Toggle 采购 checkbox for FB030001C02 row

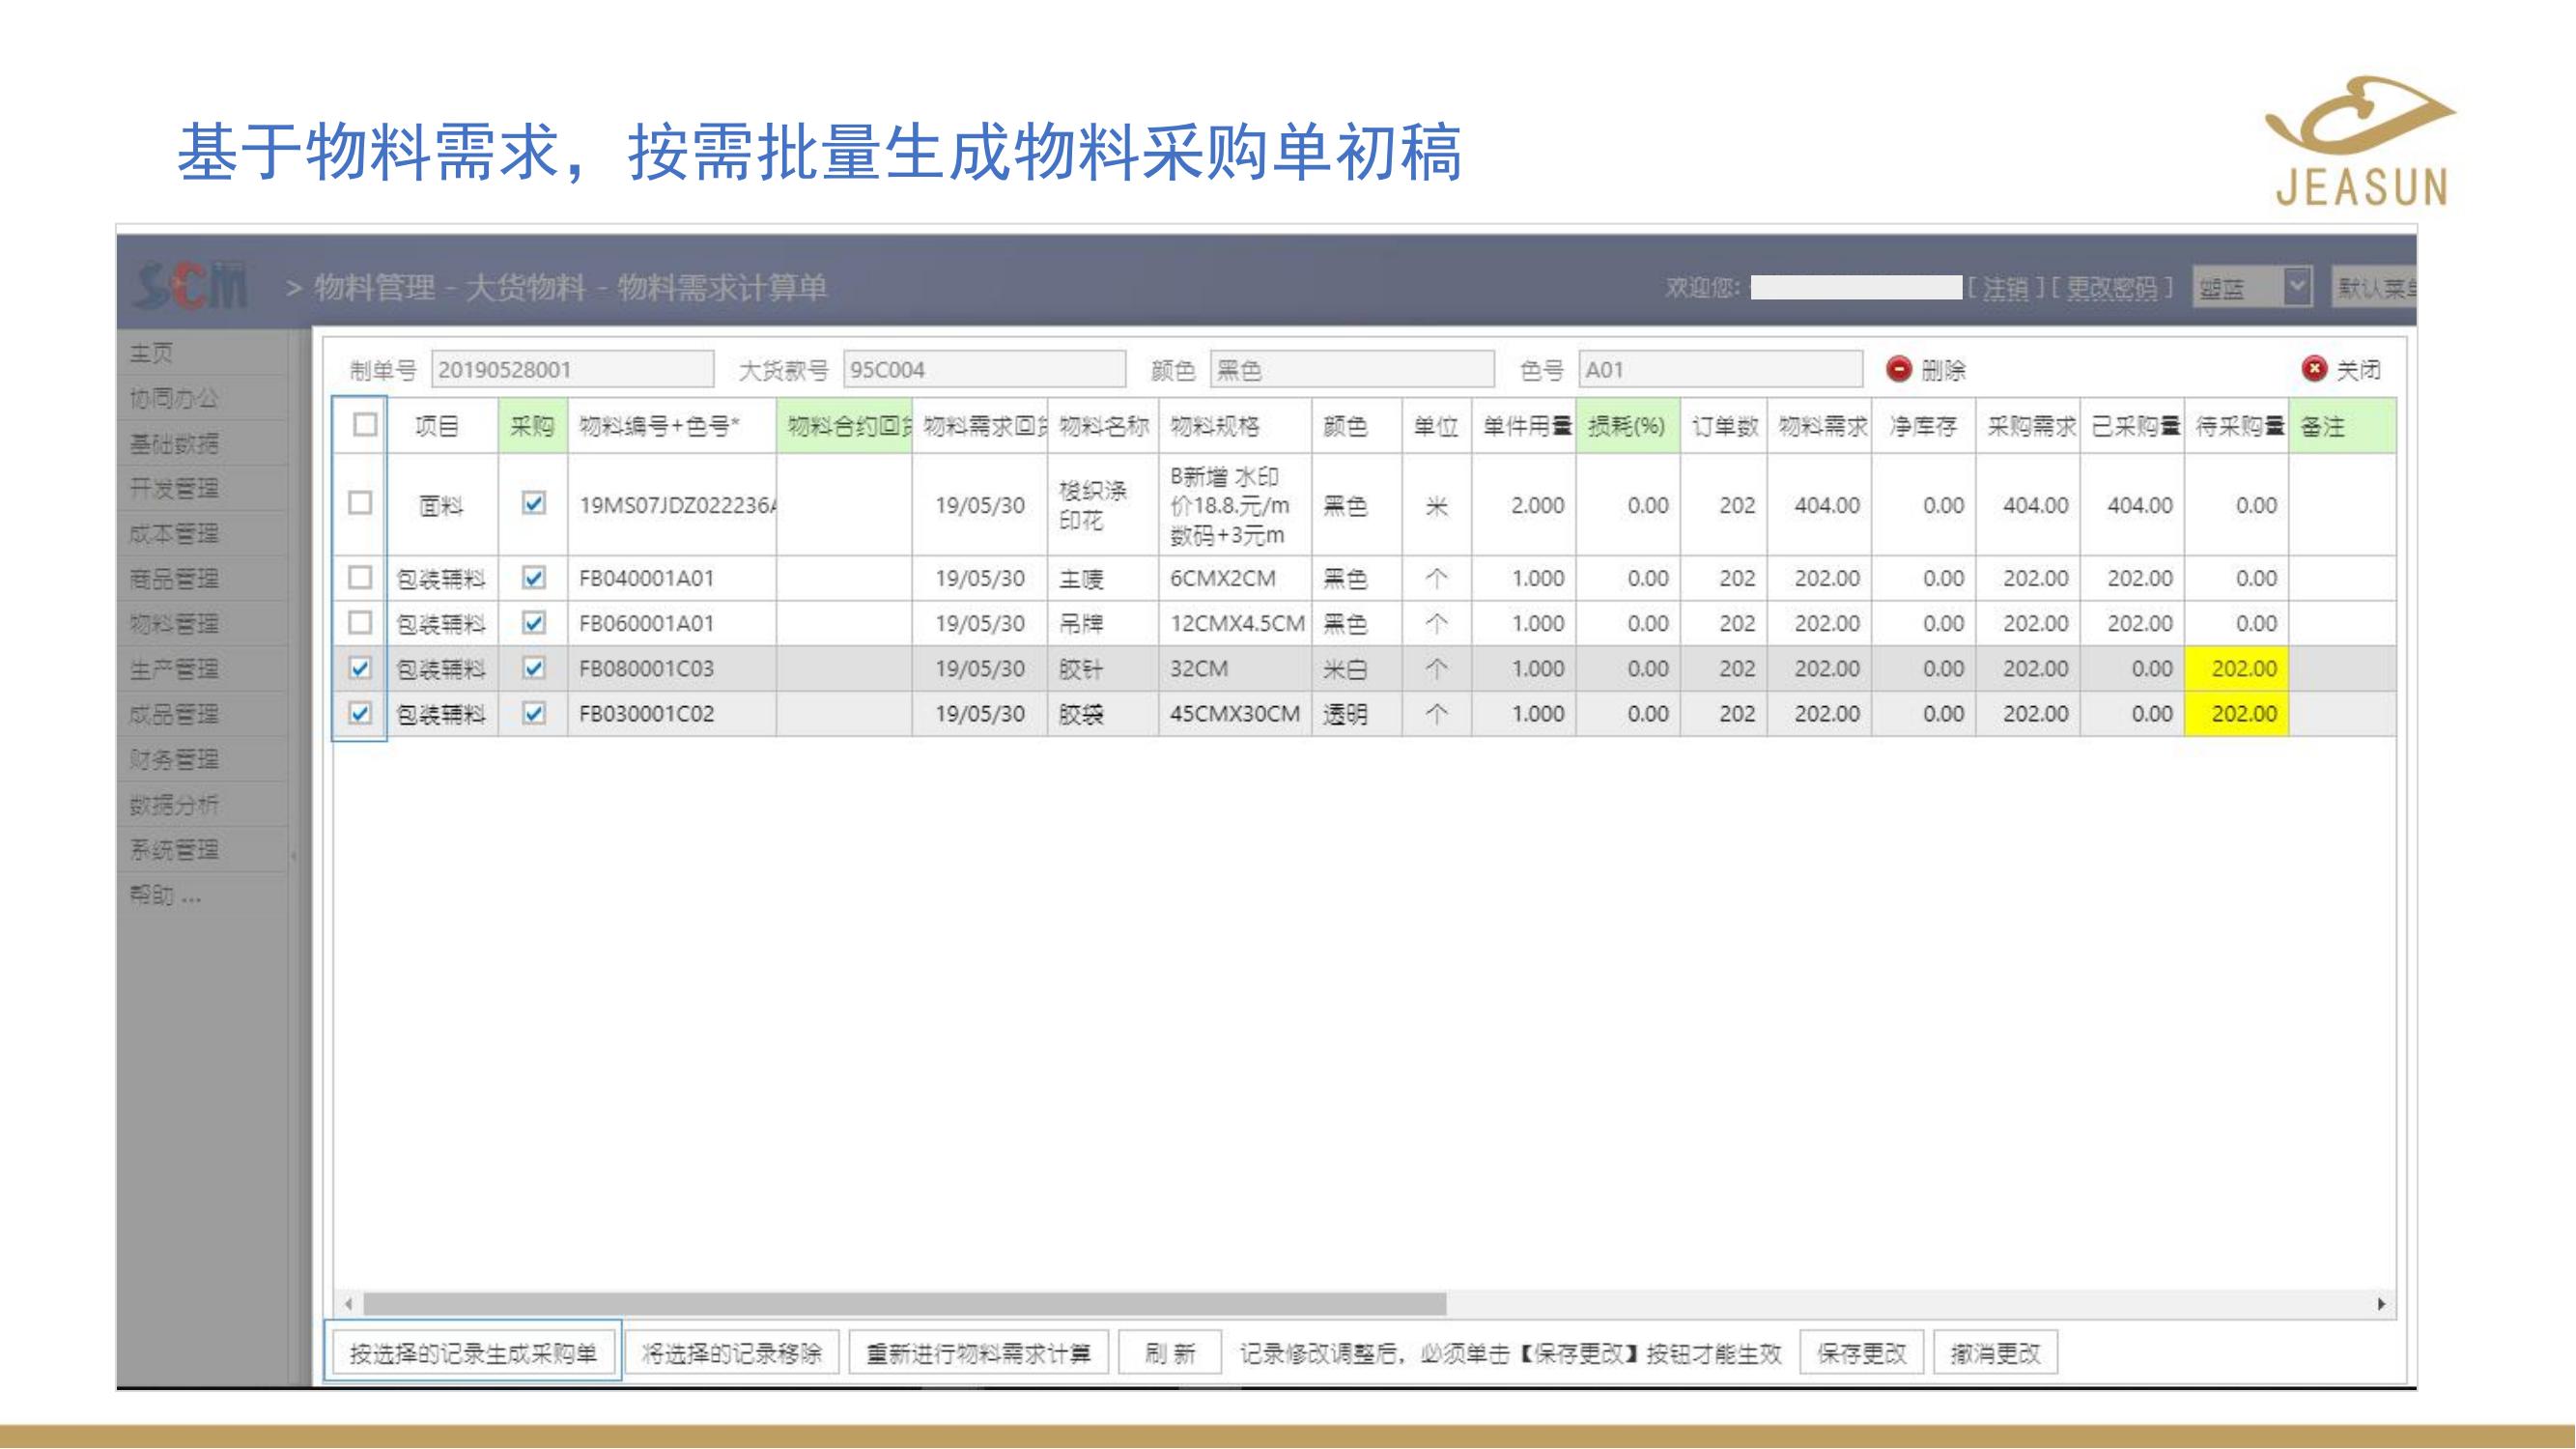[x=534, y=713]
